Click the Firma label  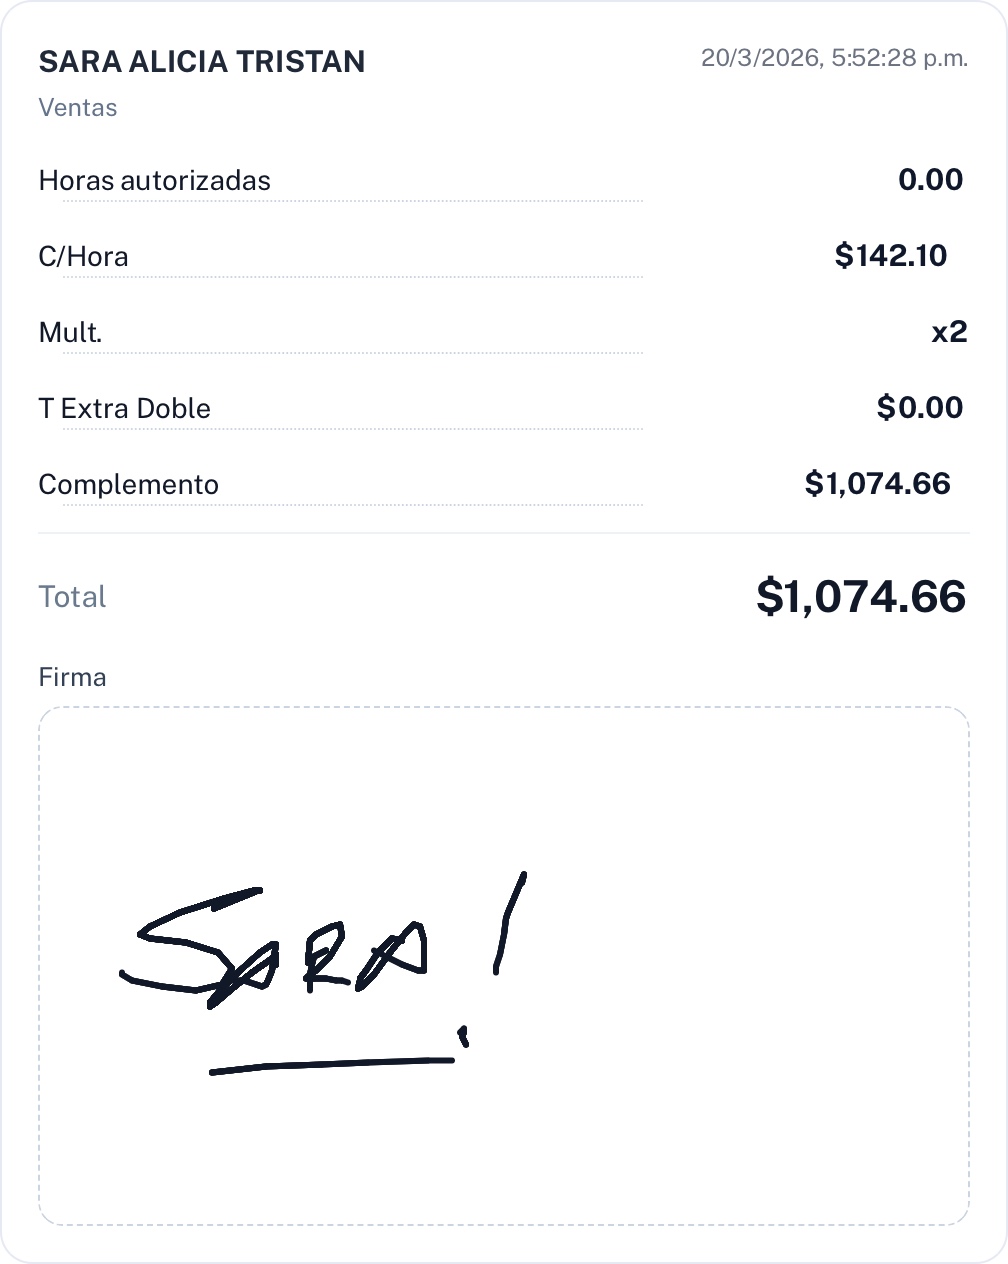tap(72, 677)
